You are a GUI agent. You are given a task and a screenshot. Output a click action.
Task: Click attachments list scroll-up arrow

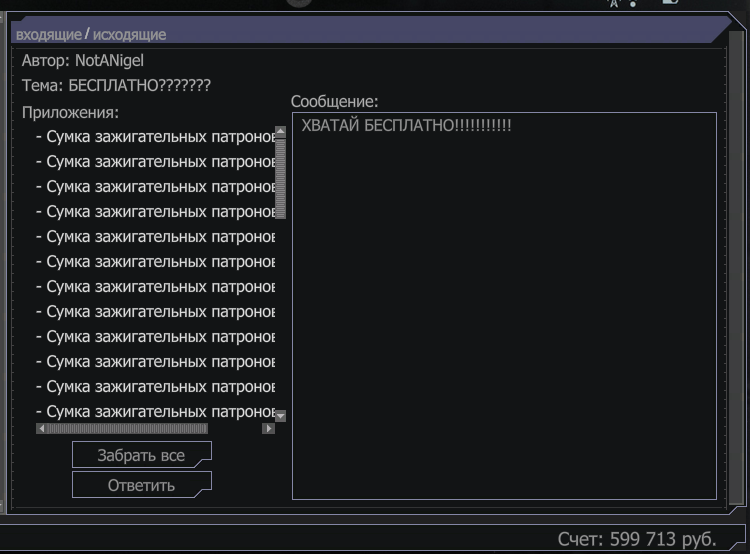(281, 131)
